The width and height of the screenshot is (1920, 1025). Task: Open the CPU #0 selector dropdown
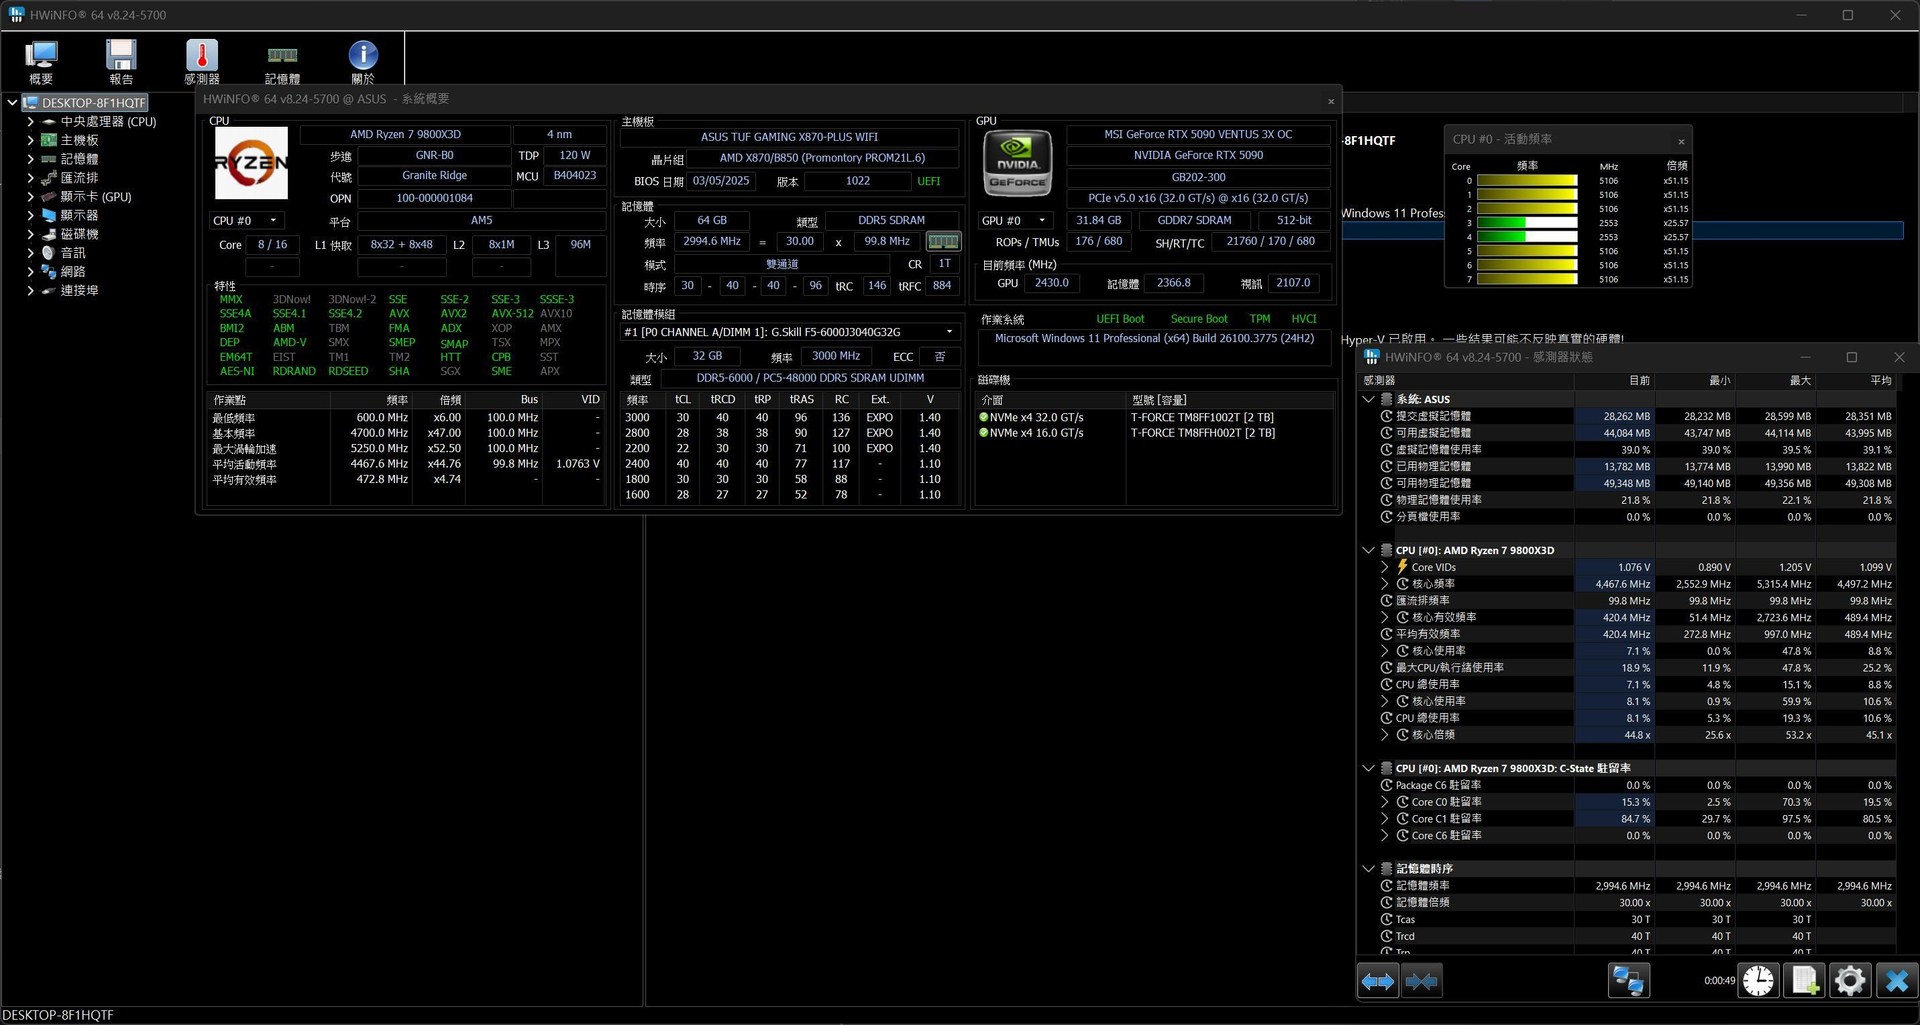click(246, 221)
